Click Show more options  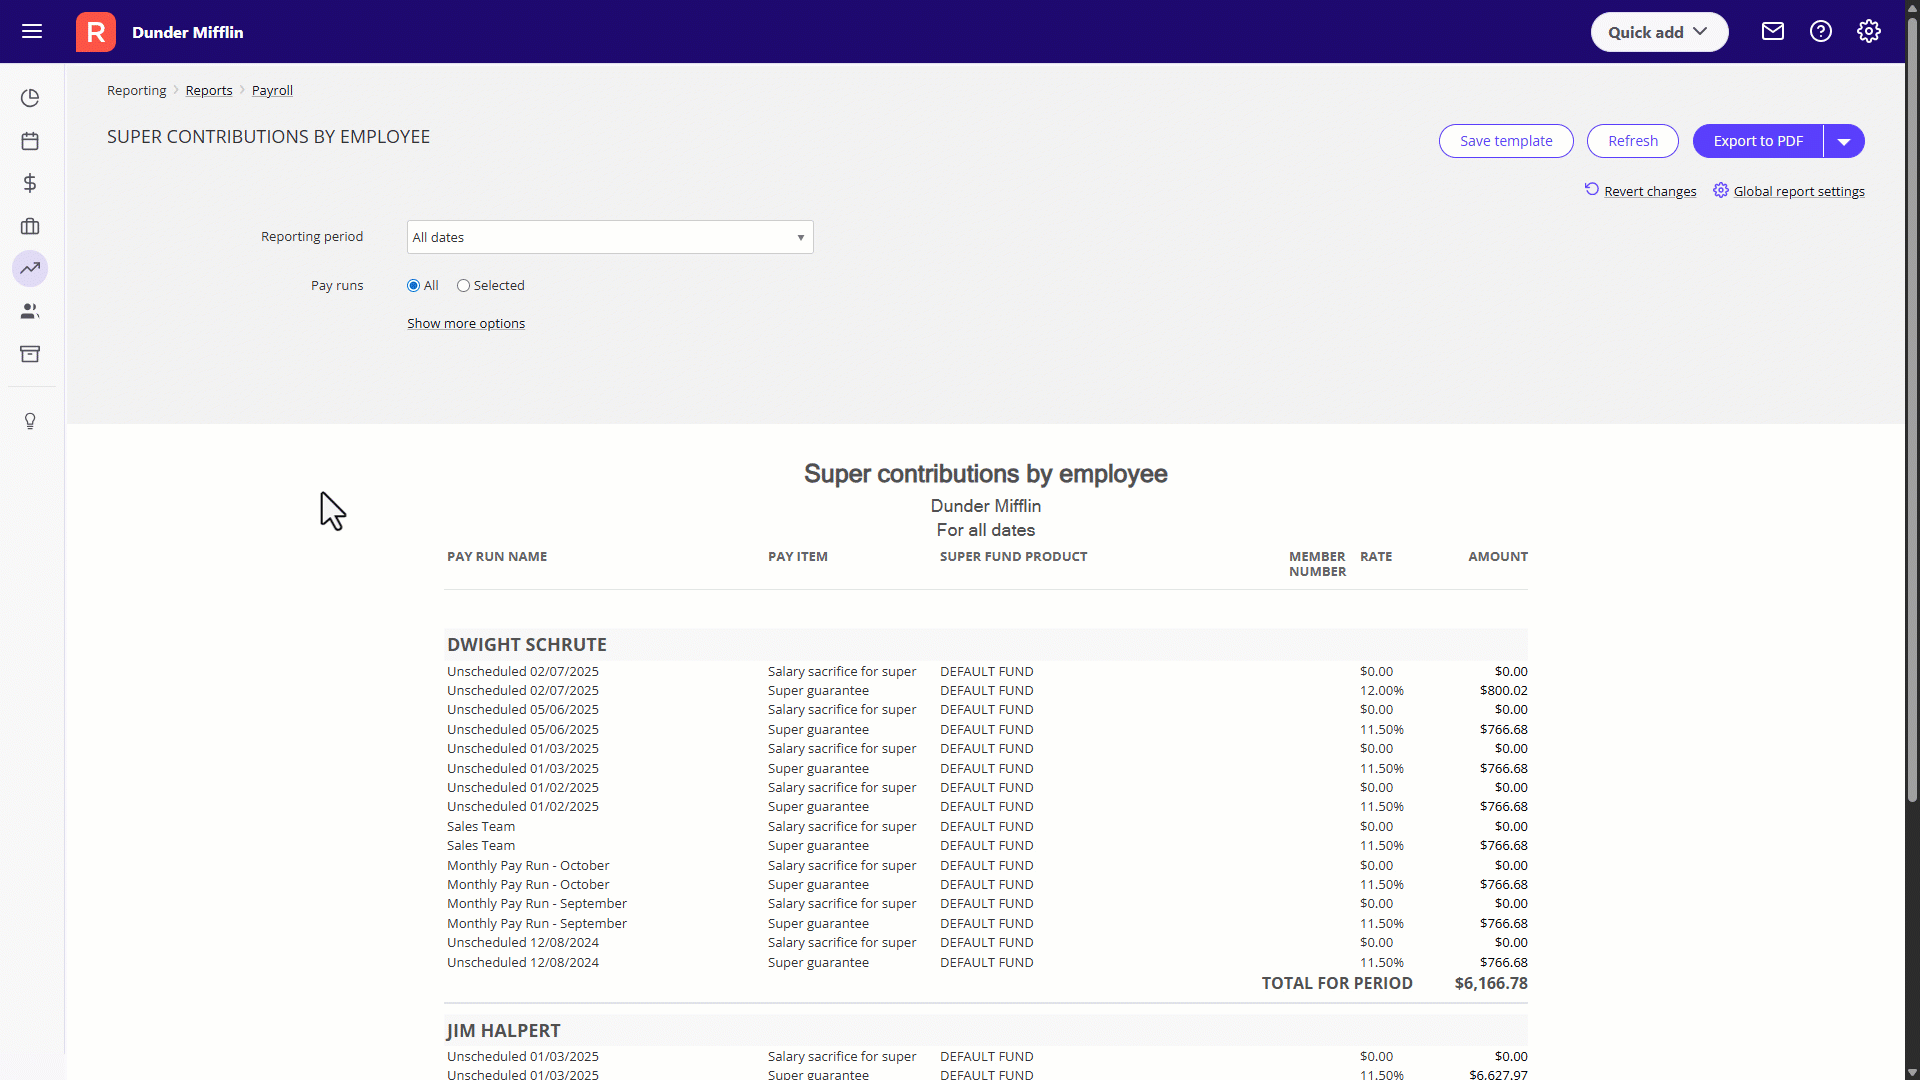click(466, 323)
